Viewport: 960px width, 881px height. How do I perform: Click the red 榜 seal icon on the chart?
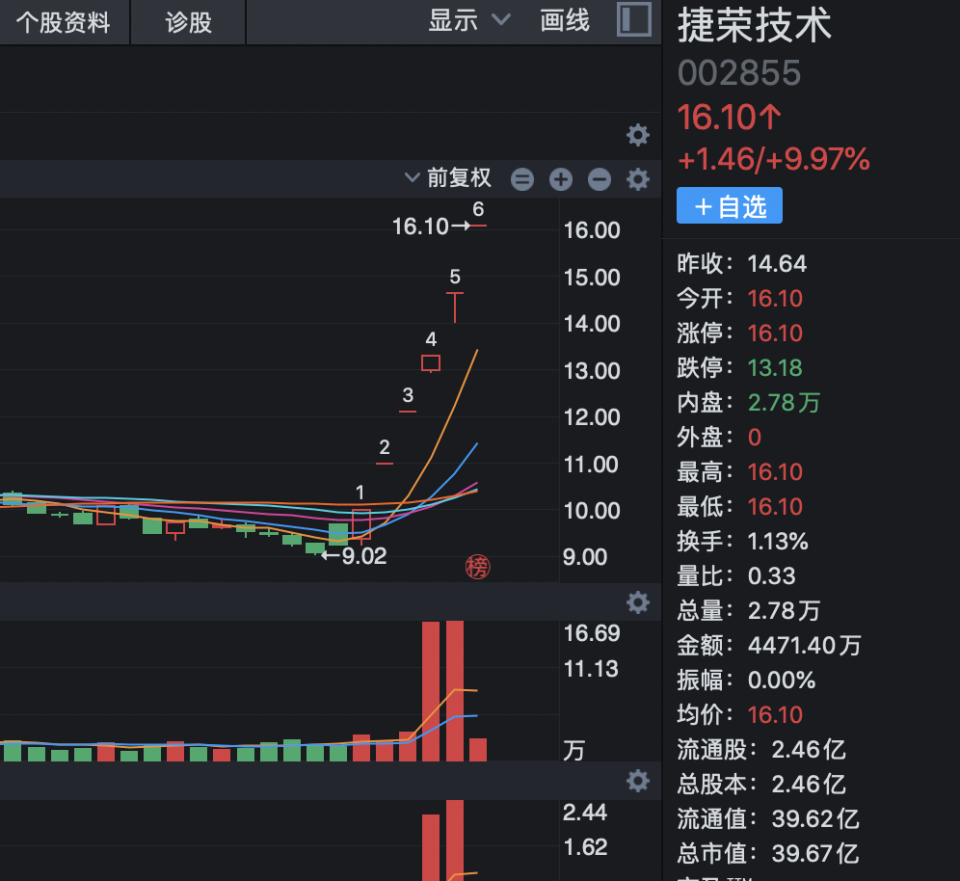pos(477,568)
